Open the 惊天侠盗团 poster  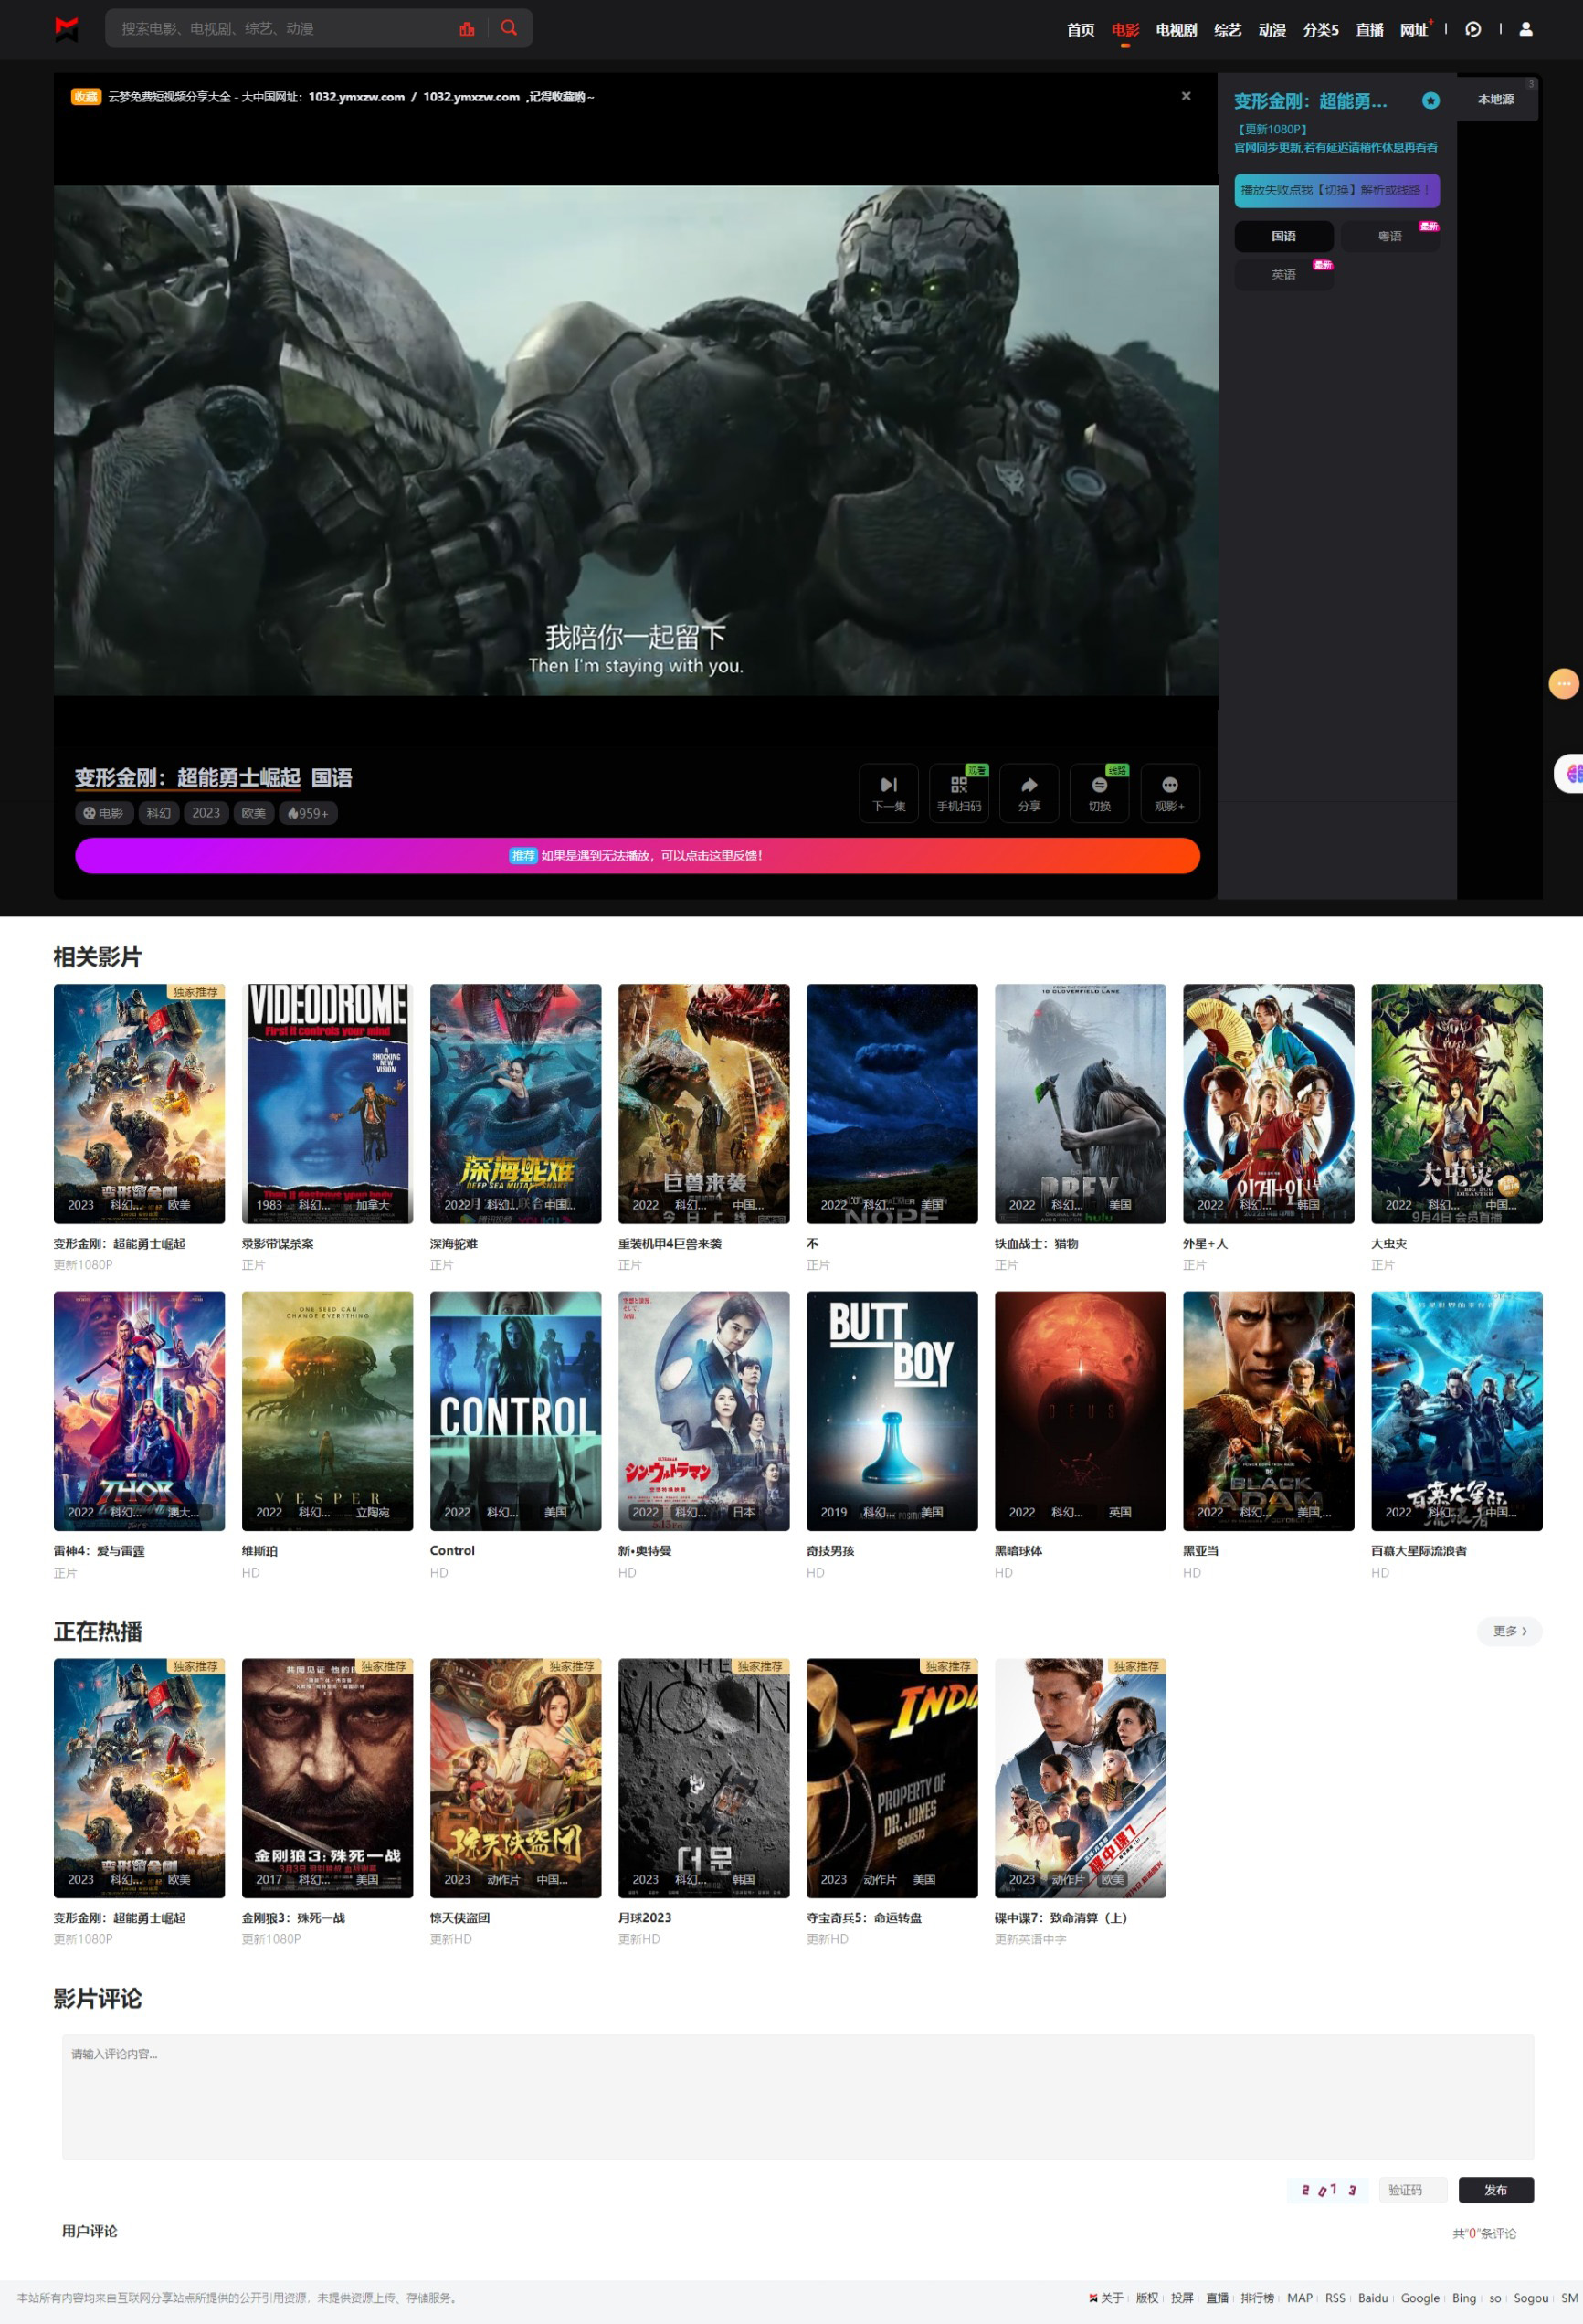coord(516,1778)
